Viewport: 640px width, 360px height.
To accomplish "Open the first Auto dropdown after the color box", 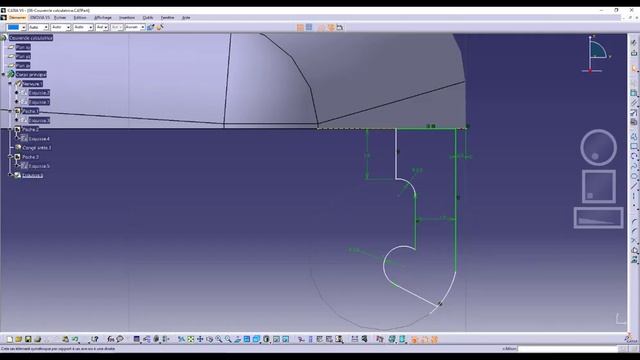I will [38, 27].
